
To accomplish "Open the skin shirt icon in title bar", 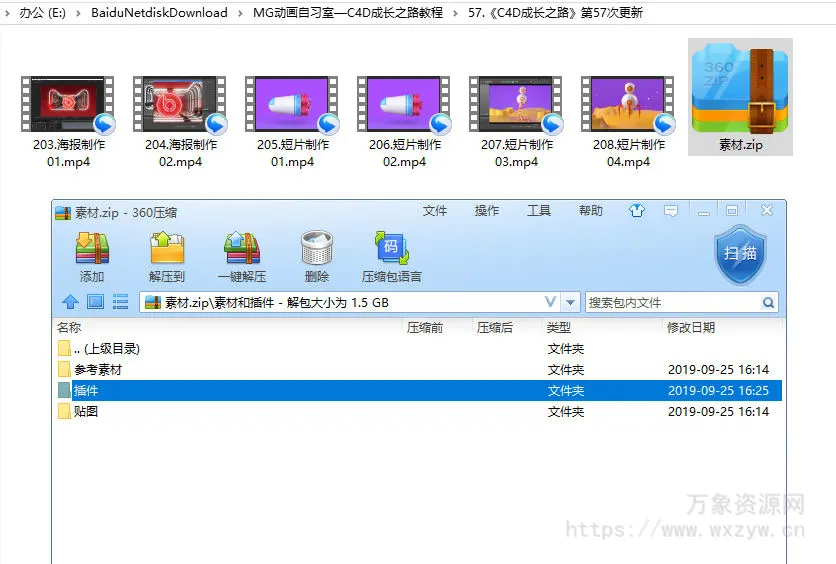I will 637,211.
